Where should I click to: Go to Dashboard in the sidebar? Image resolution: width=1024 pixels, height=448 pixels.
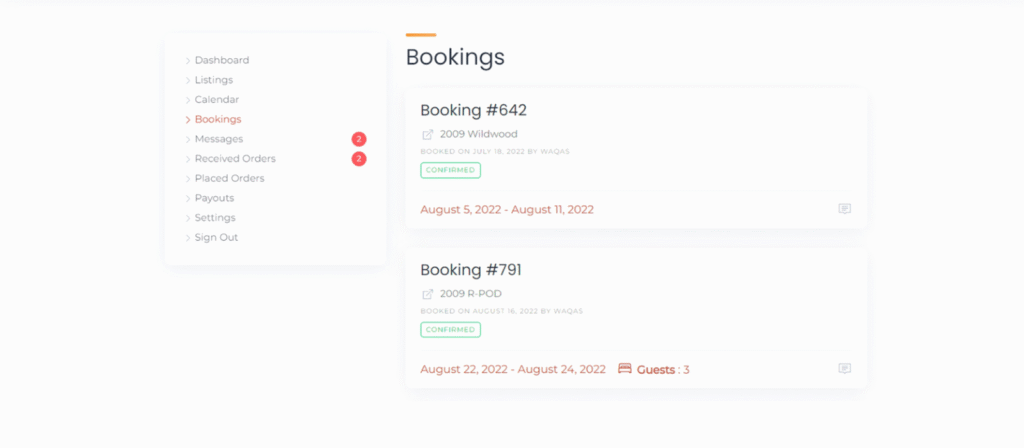(222, 60)
